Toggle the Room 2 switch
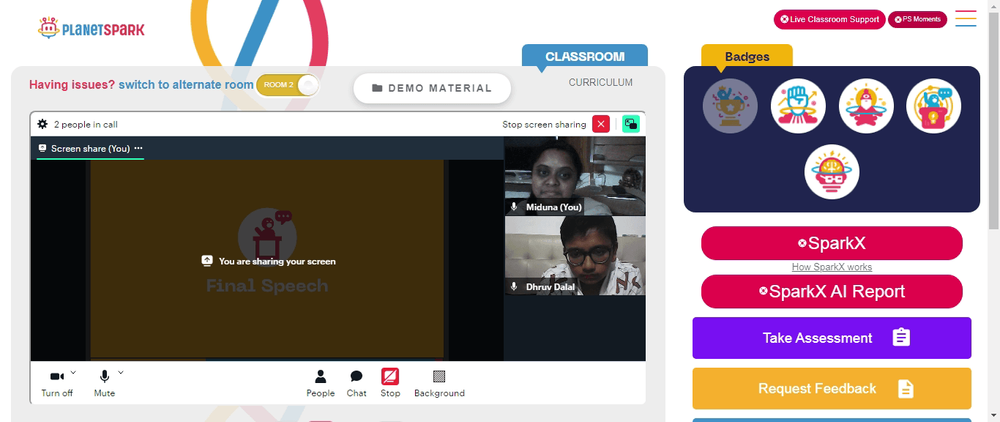The height and width of the screenshot is (422, 1000). coord(287,85)
